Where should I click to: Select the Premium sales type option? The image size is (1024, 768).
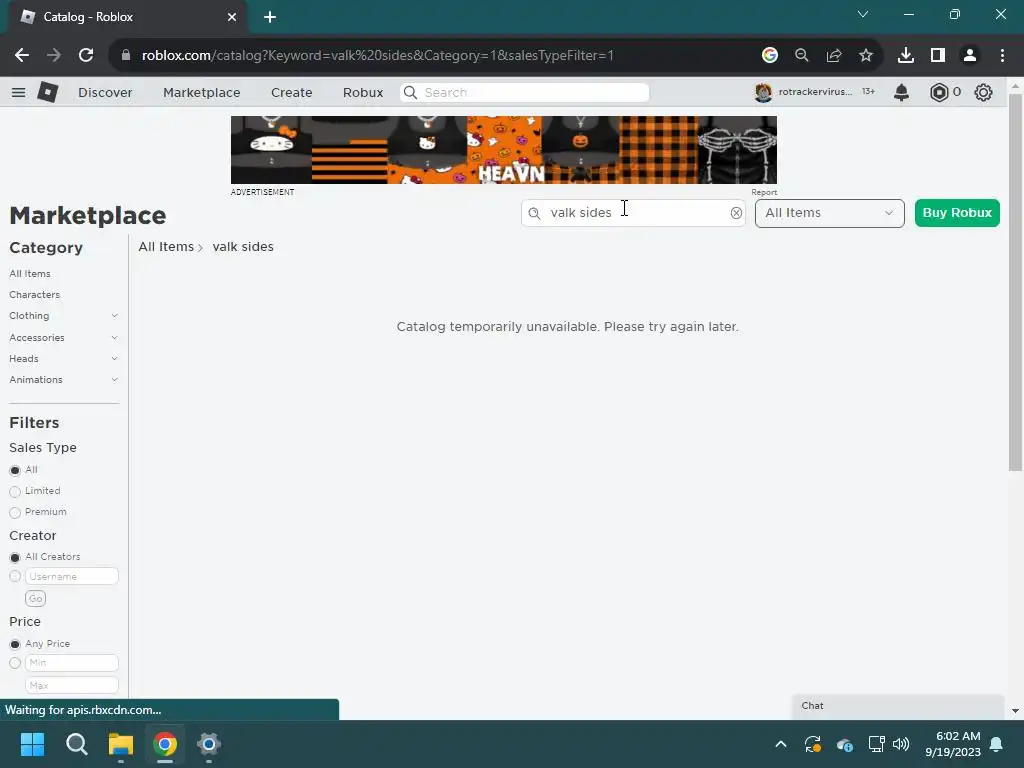(x=15, y=512)
